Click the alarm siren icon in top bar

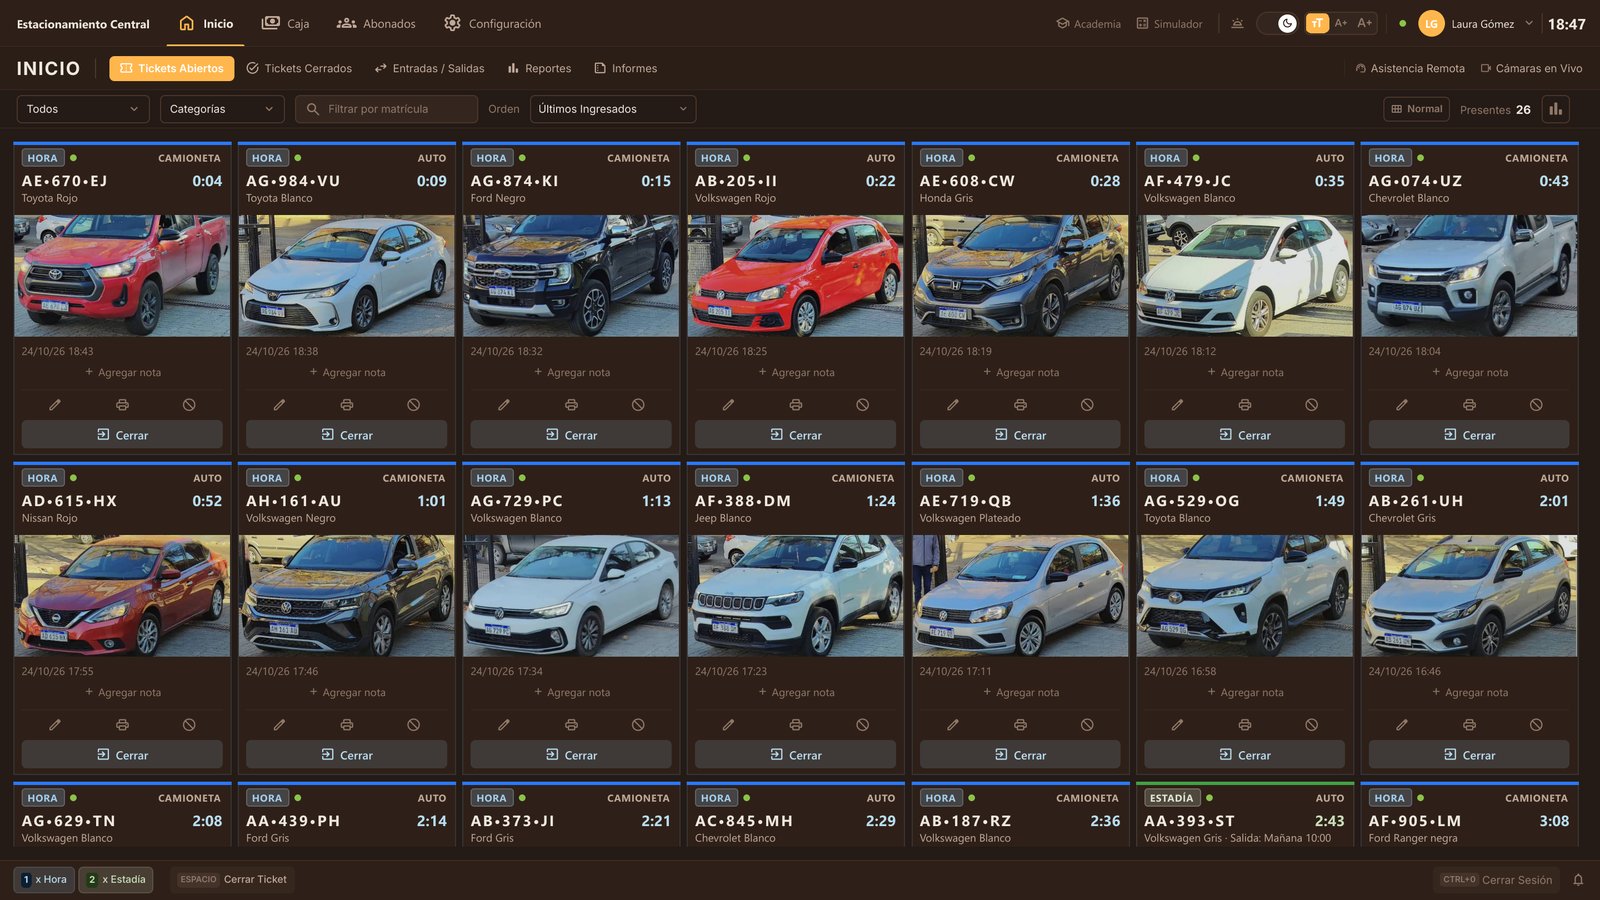pos(1237,23)
